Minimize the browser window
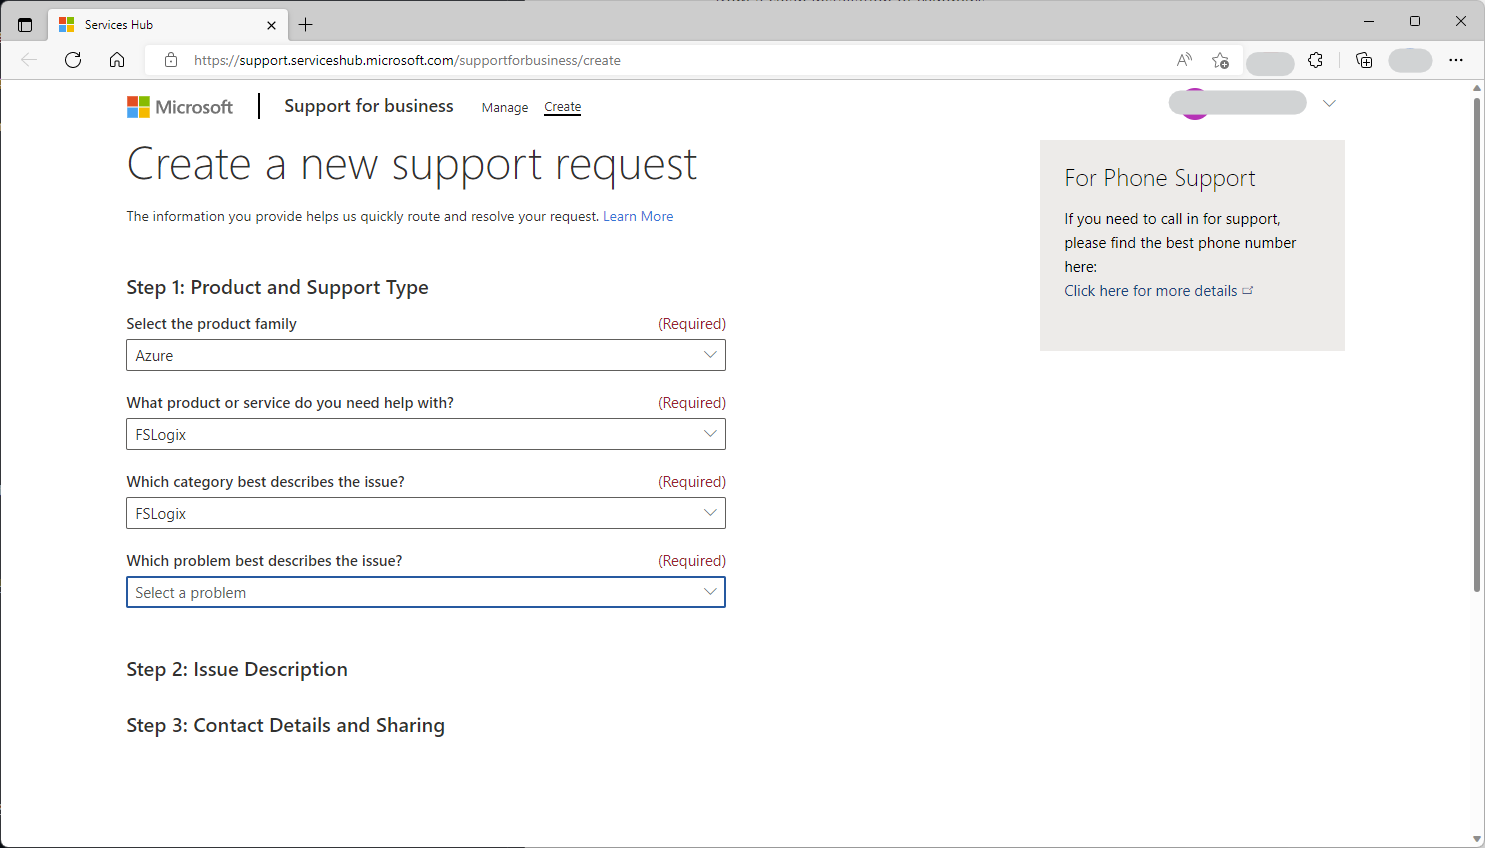 tap(1369, 21)
